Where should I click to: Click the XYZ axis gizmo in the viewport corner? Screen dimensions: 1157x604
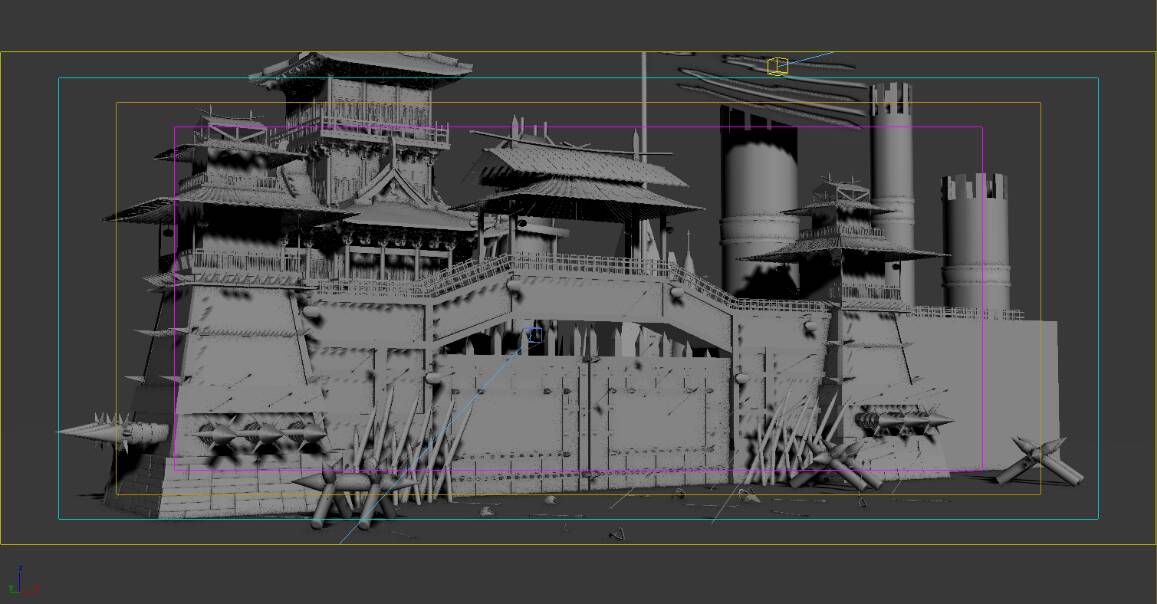pyautogui.click(x=22, y=581)
